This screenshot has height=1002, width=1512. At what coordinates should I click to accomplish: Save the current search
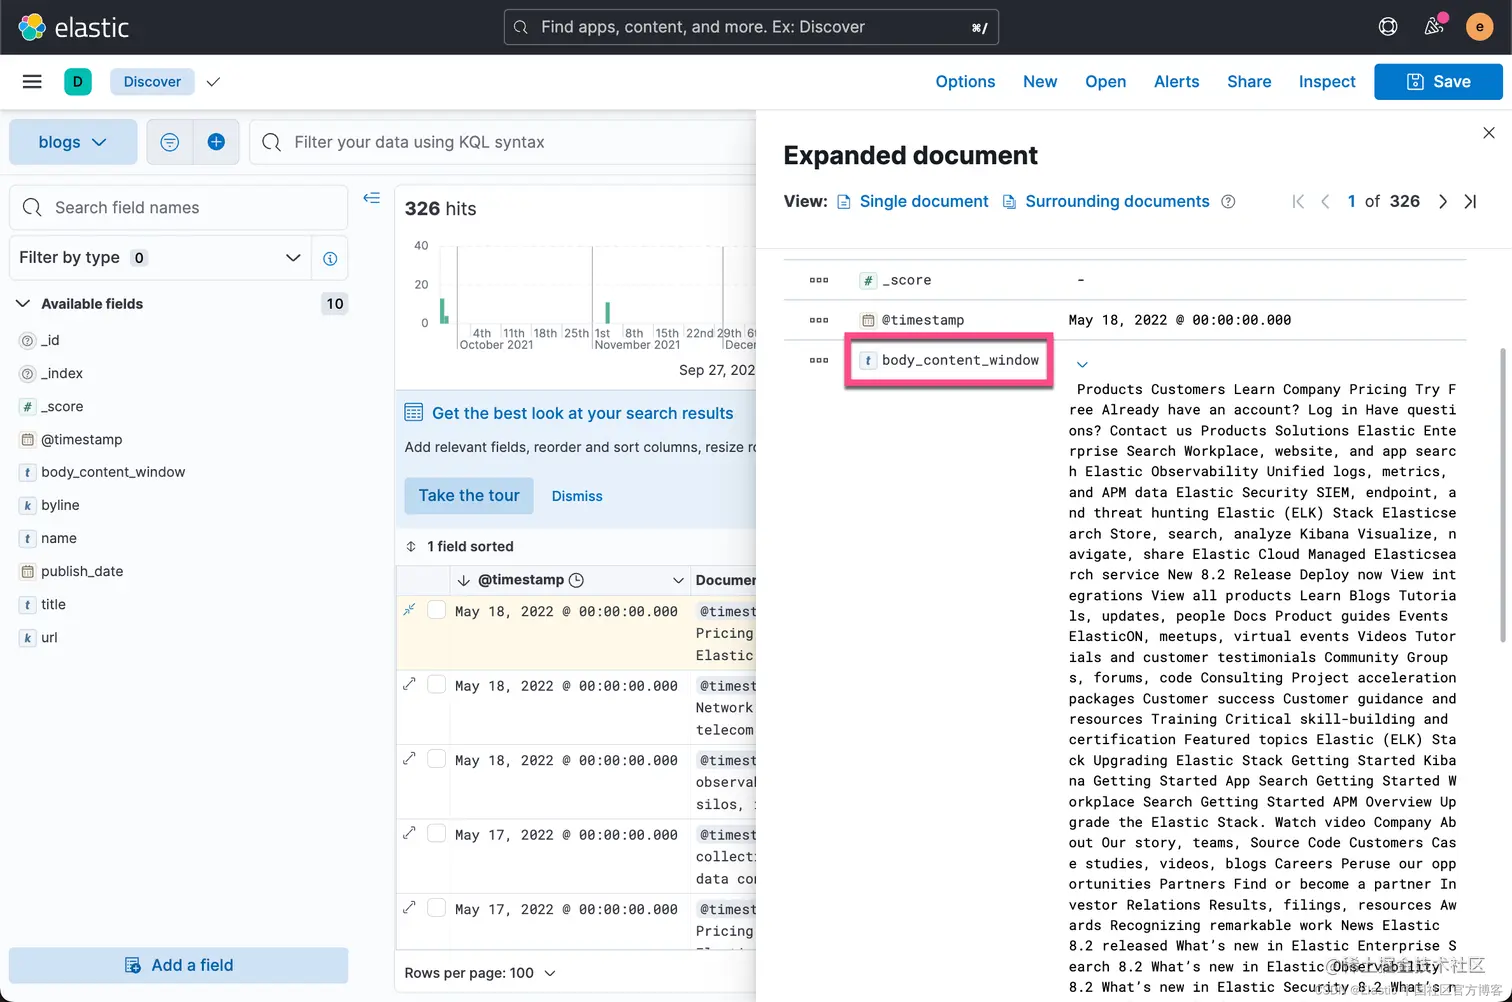click(1438, 82)
